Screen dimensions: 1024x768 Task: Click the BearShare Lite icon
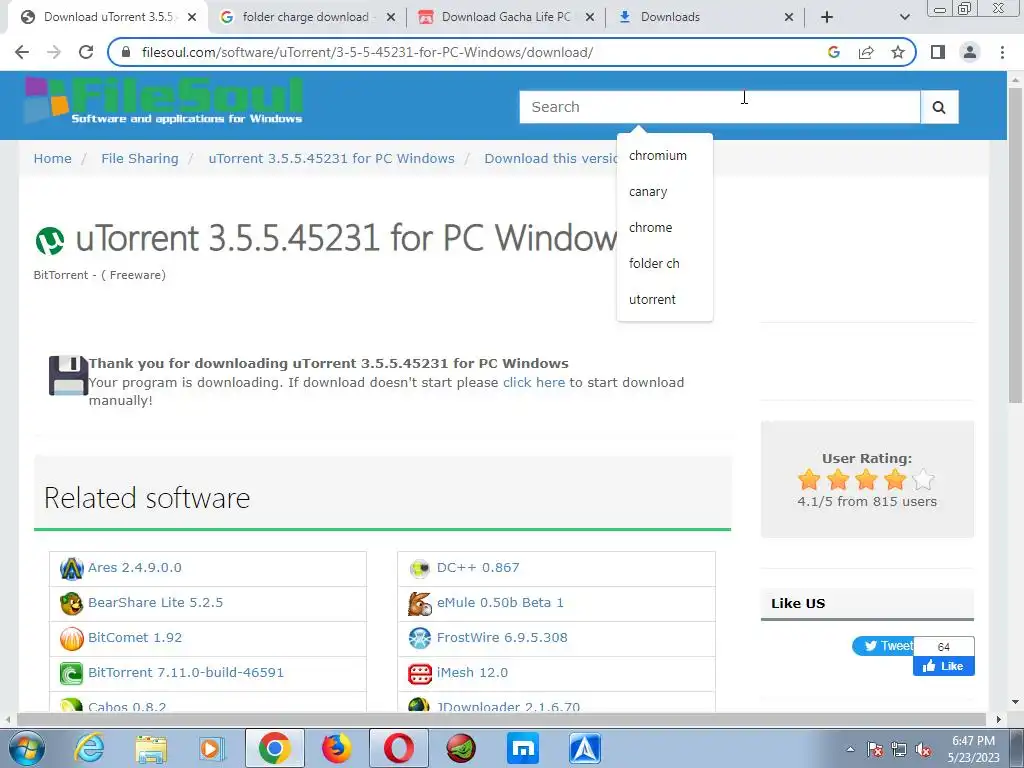tap(71, 603)
